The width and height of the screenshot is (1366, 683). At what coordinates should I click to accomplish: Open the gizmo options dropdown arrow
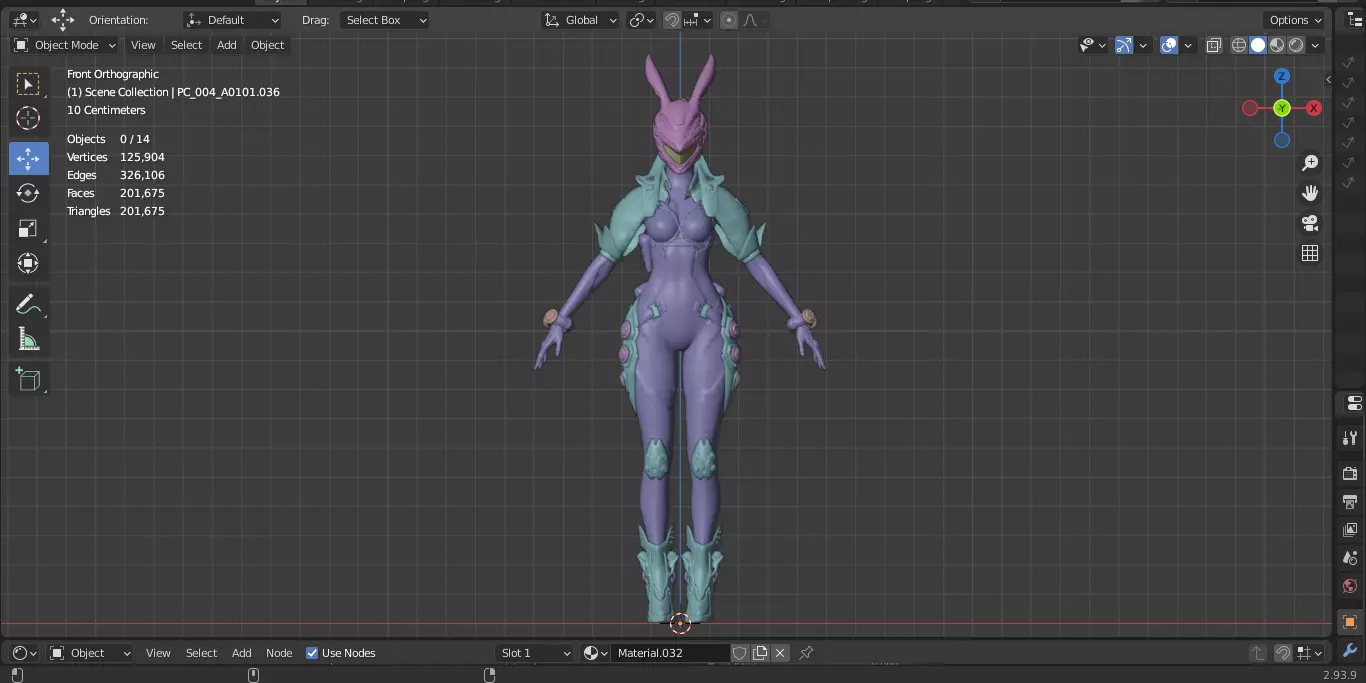[x=1143, y=45]
